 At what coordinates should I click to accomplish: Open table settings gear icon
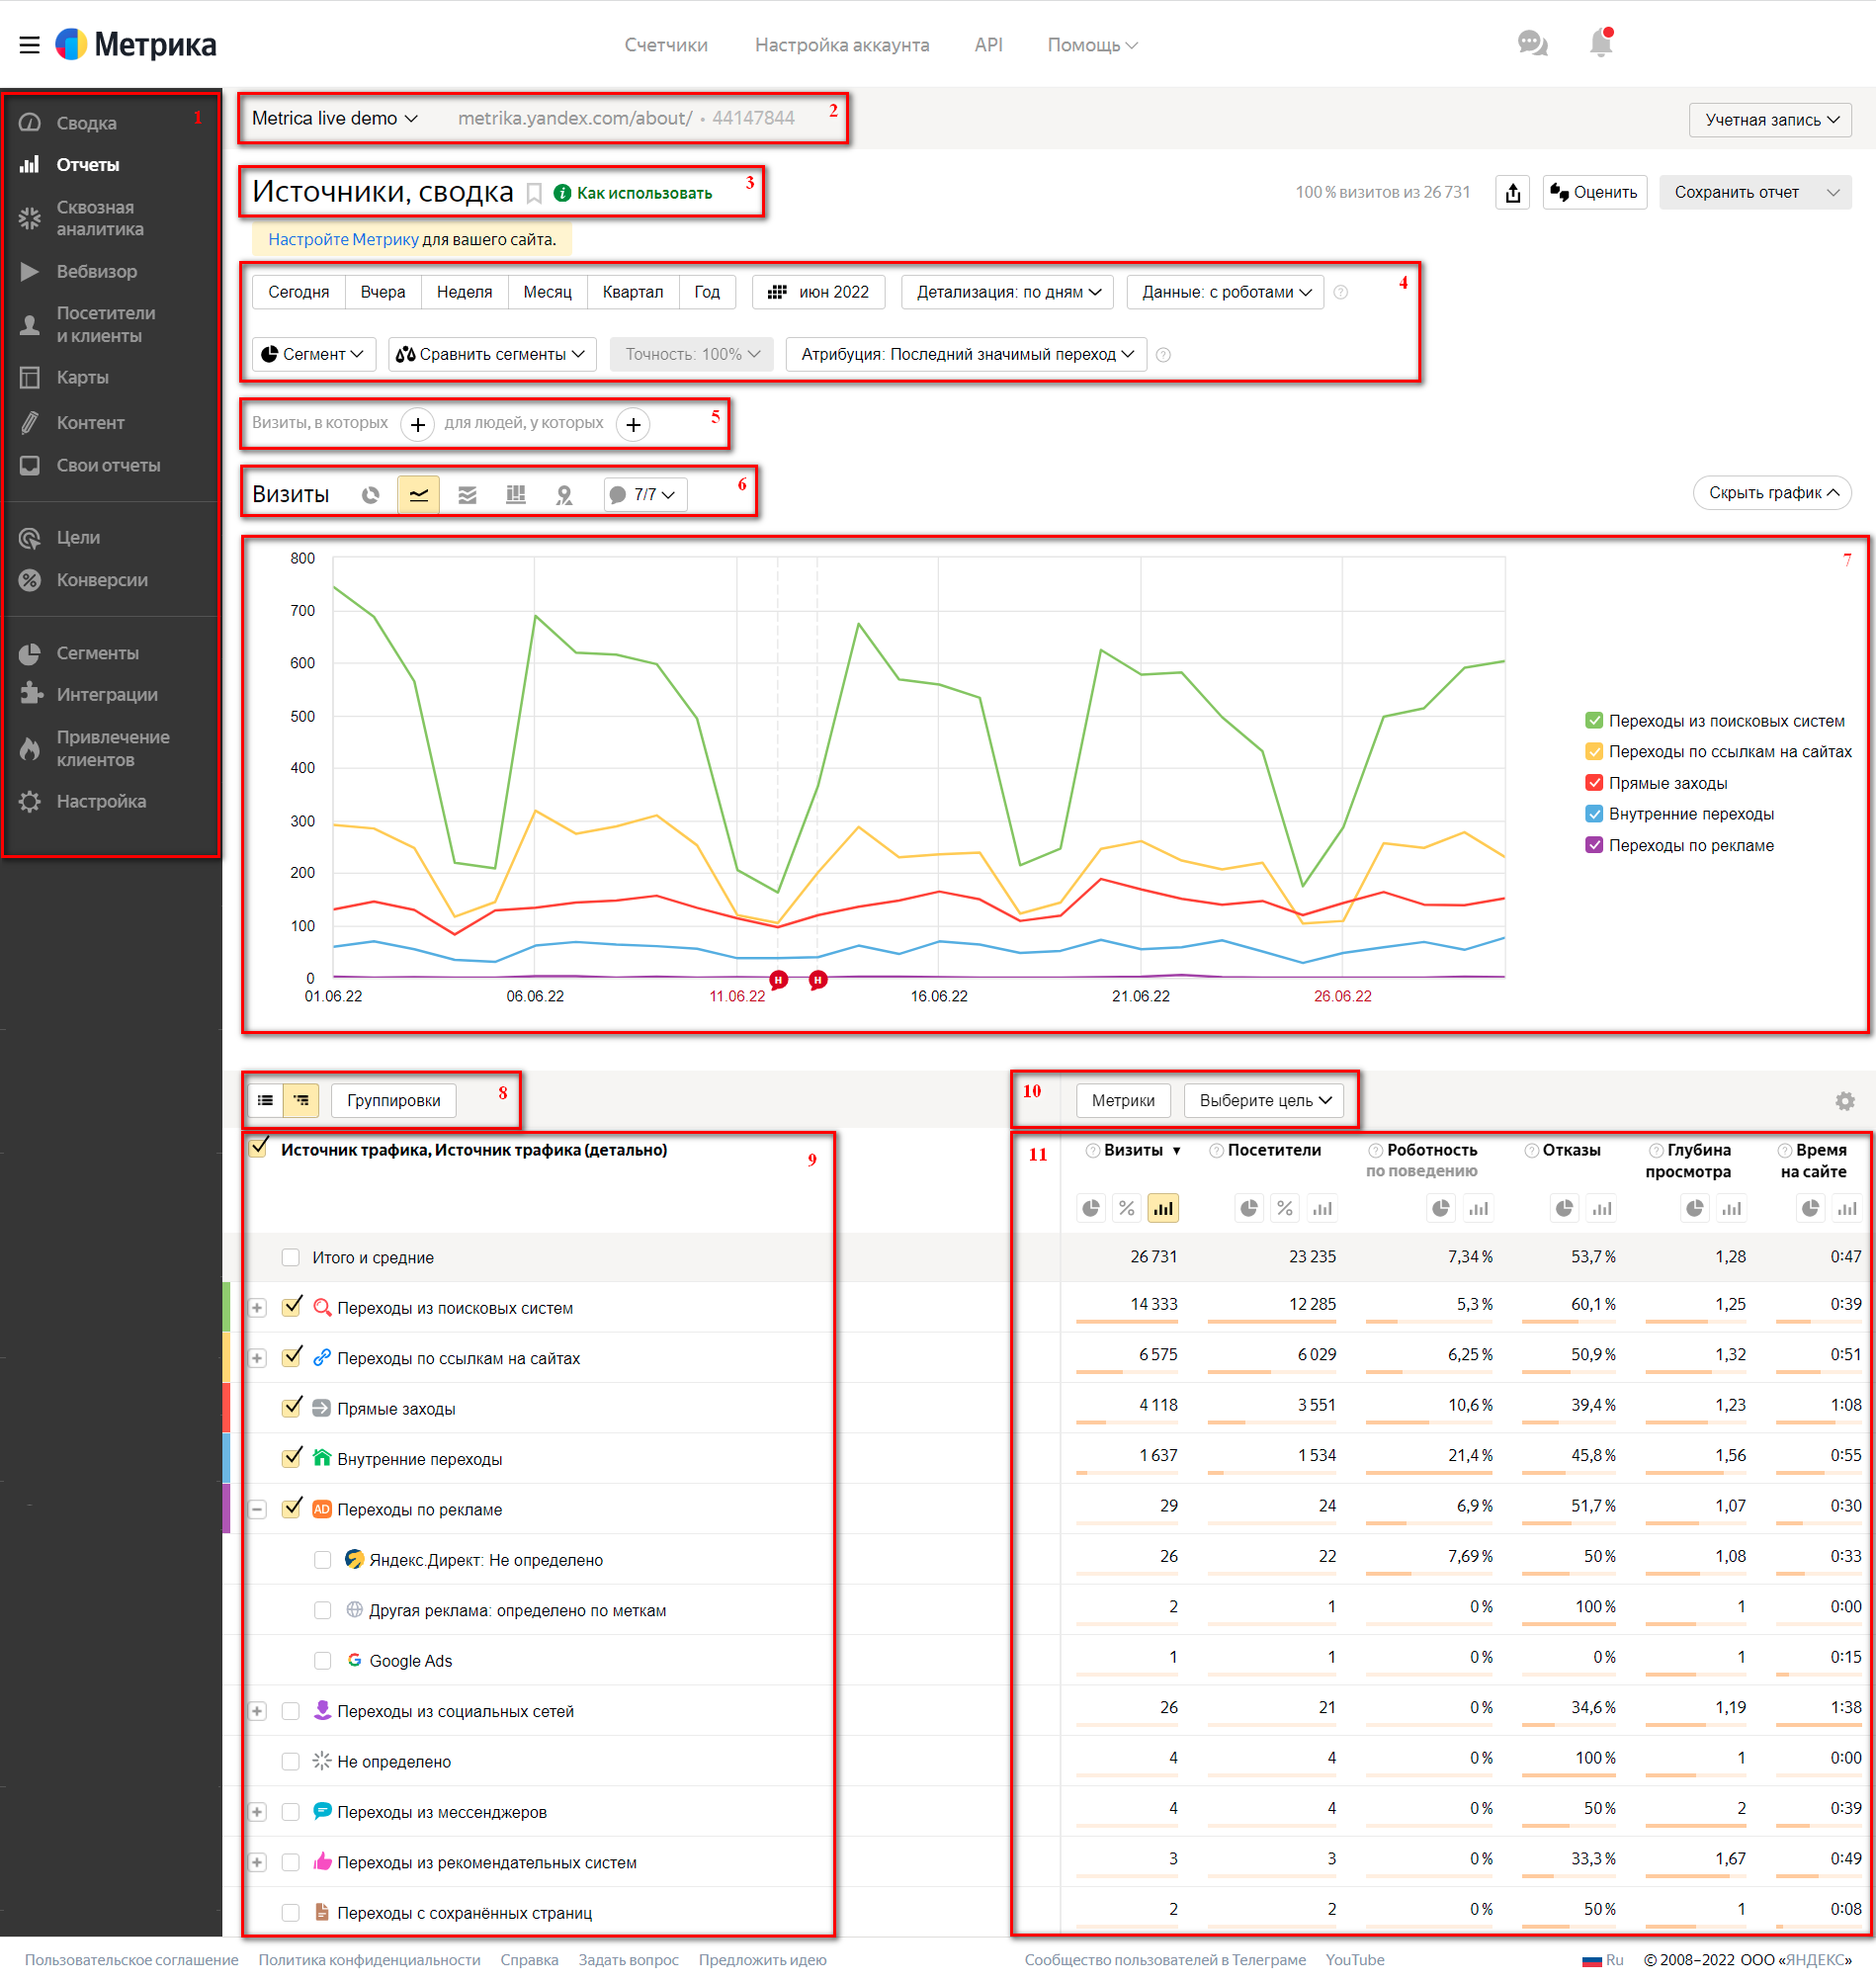pyautogui.click(x=1845, y=1101)
